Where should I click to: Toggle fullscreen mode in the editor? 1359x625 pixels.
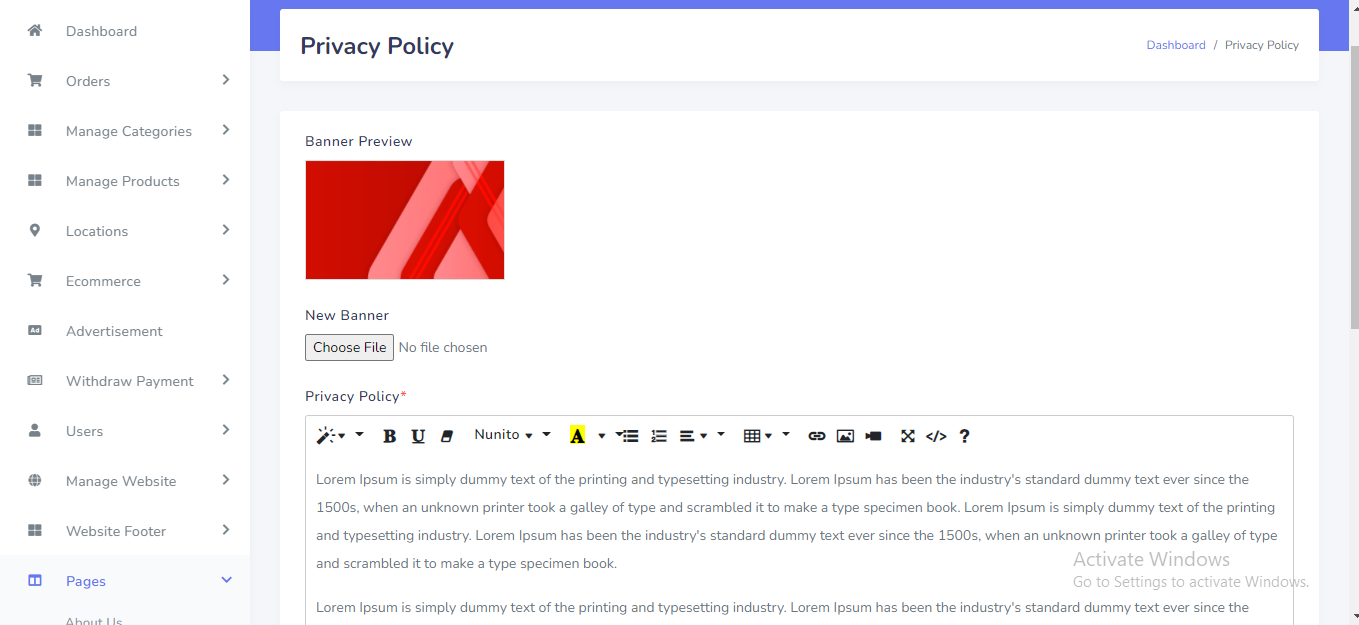click(x=908, y=436)
